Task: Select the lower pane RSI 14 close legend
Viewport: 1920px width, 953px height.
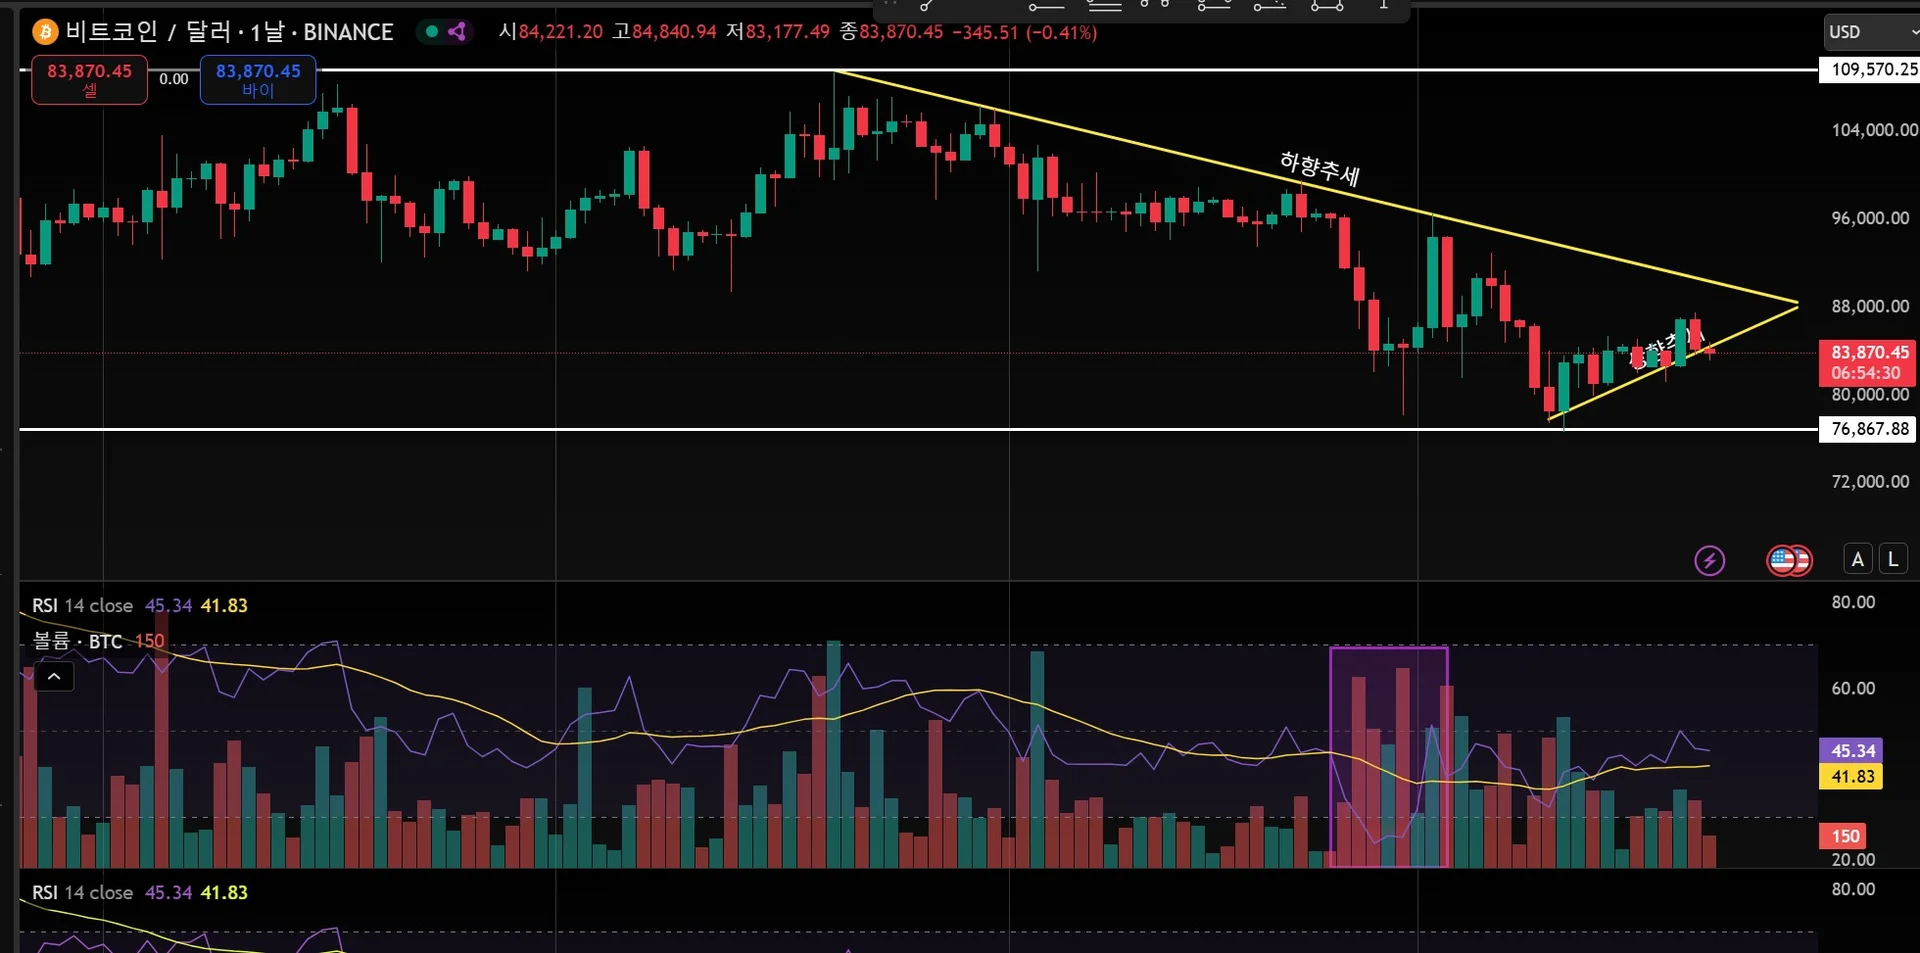Action: [82, 892]
